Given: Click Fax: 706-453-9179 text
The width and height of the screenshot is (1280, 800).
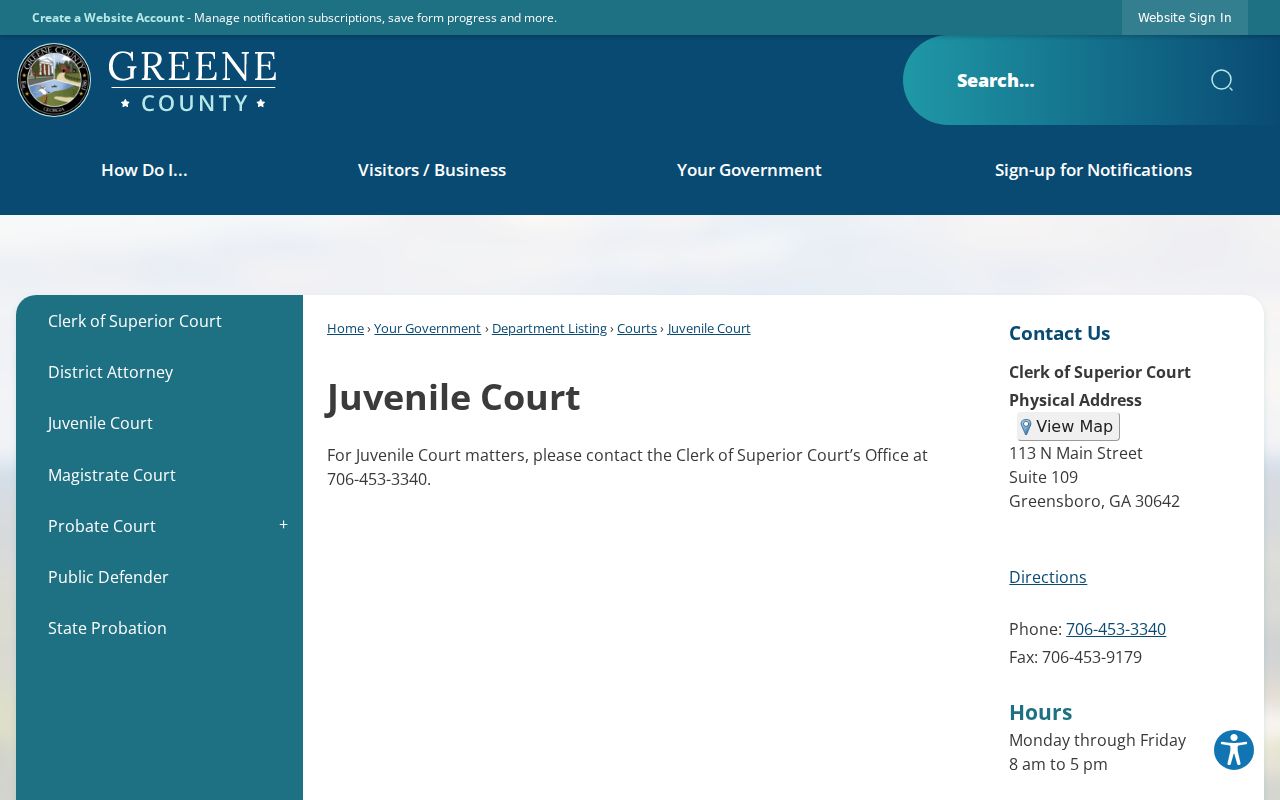Looking at the screenshot, I should tap(1075, 657).
